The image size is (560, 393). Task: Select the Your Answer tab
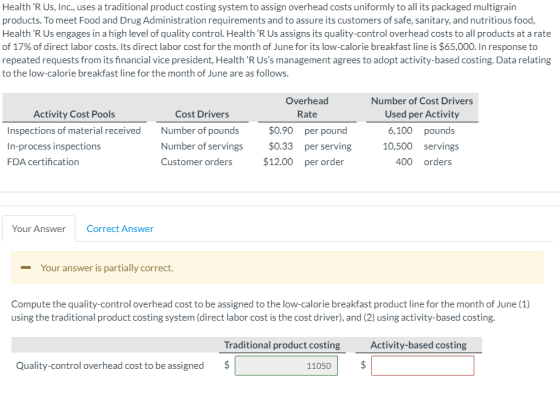tap(39, 229)
